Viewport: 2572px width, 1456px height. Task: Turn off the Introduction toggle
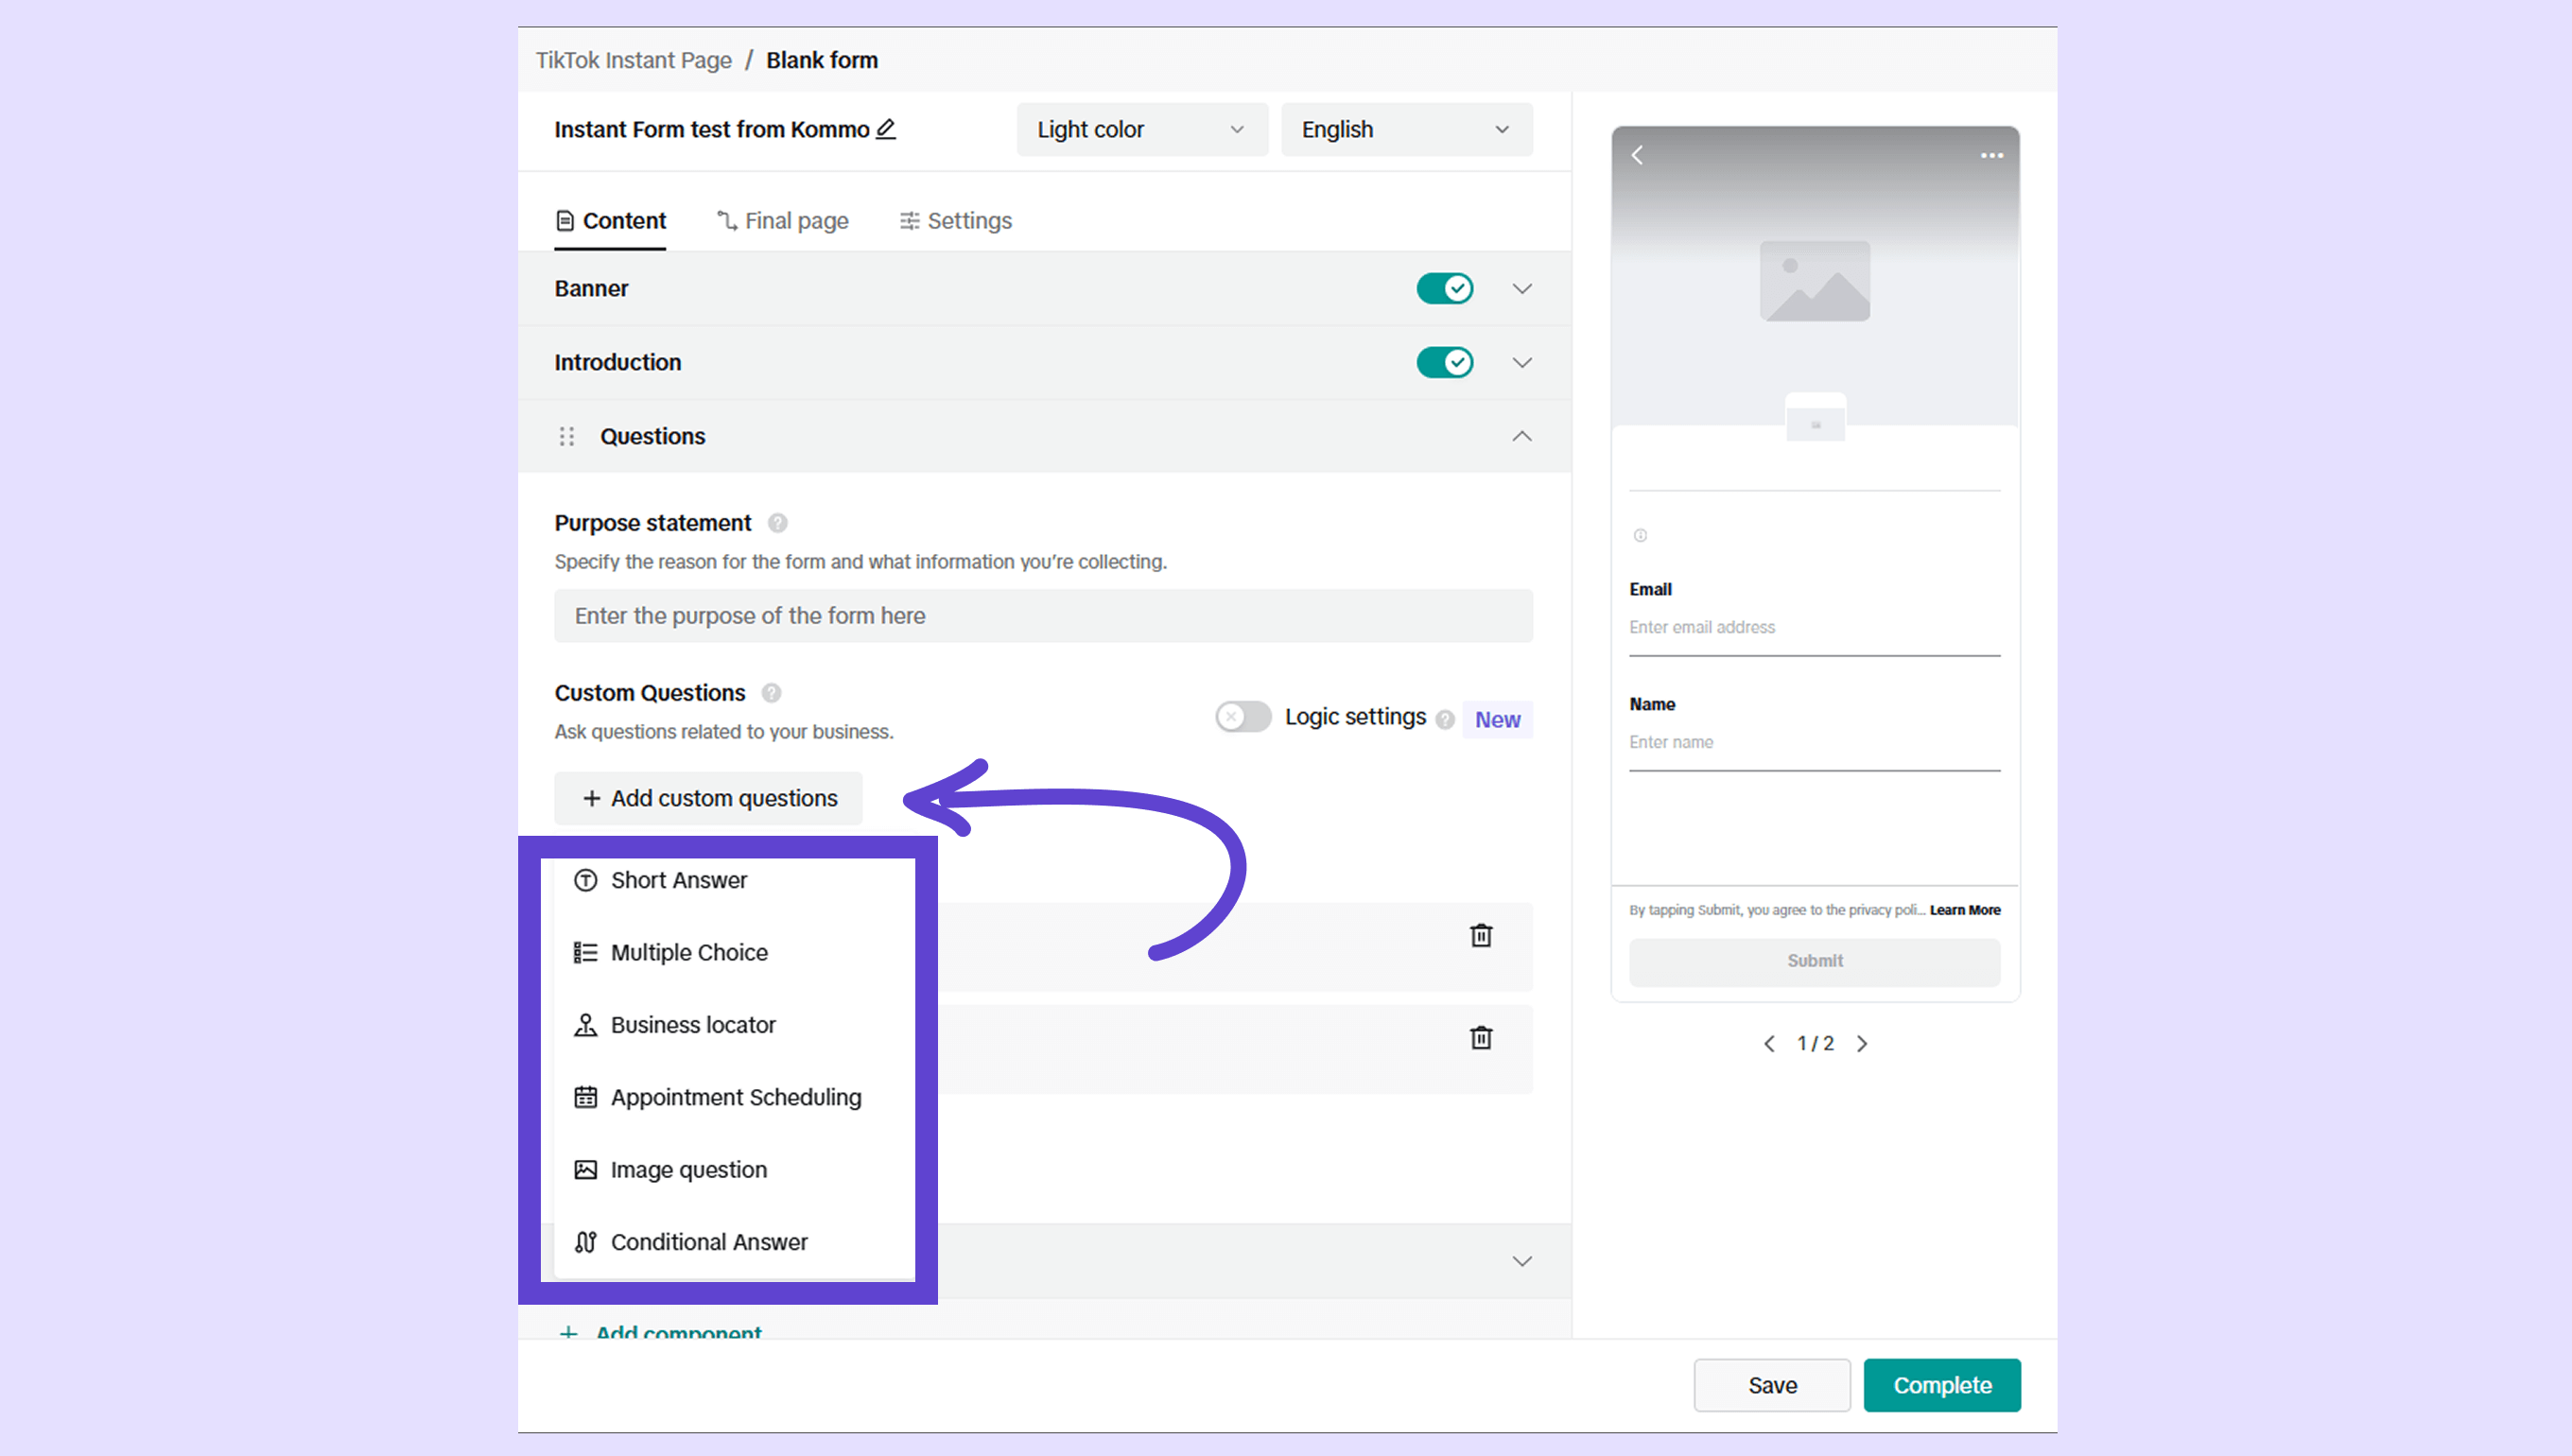[x=1444, y=362]
